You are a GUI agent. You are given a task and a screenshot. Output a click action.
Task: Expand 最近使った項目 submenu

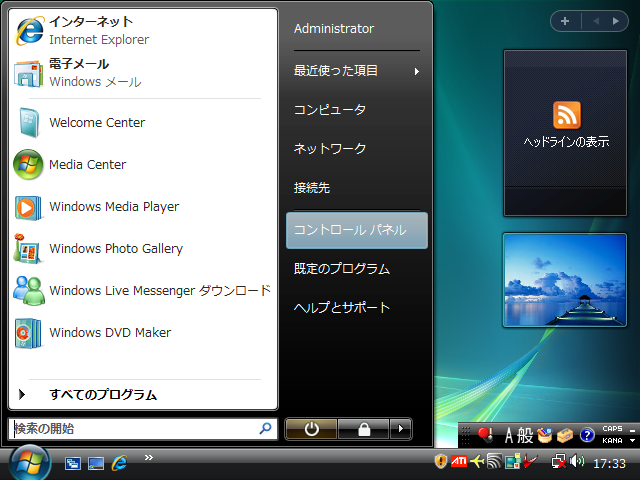click(357, 71)
